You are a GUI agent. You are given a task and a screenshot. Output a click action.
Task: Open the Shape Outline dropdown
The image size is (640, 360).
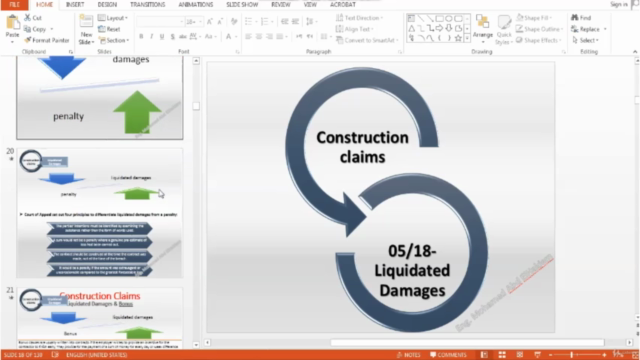point(540,29)
